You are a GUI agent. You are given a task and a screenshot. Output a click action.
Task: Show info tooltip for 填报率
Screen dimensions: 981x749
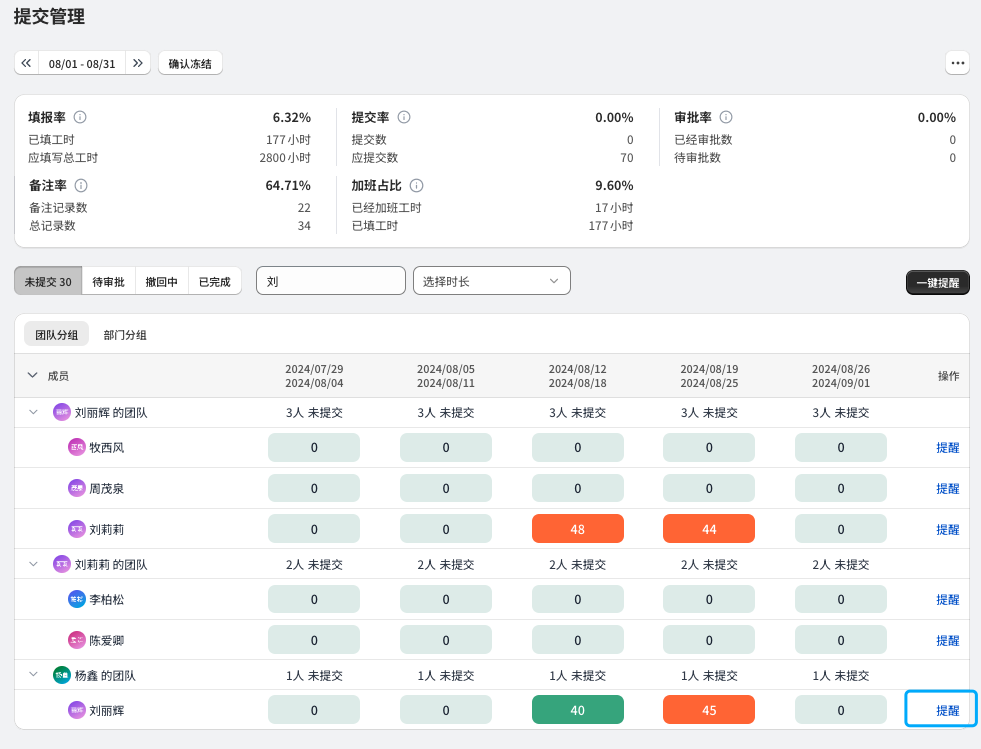pyautogui.click(x=80, y=117)
